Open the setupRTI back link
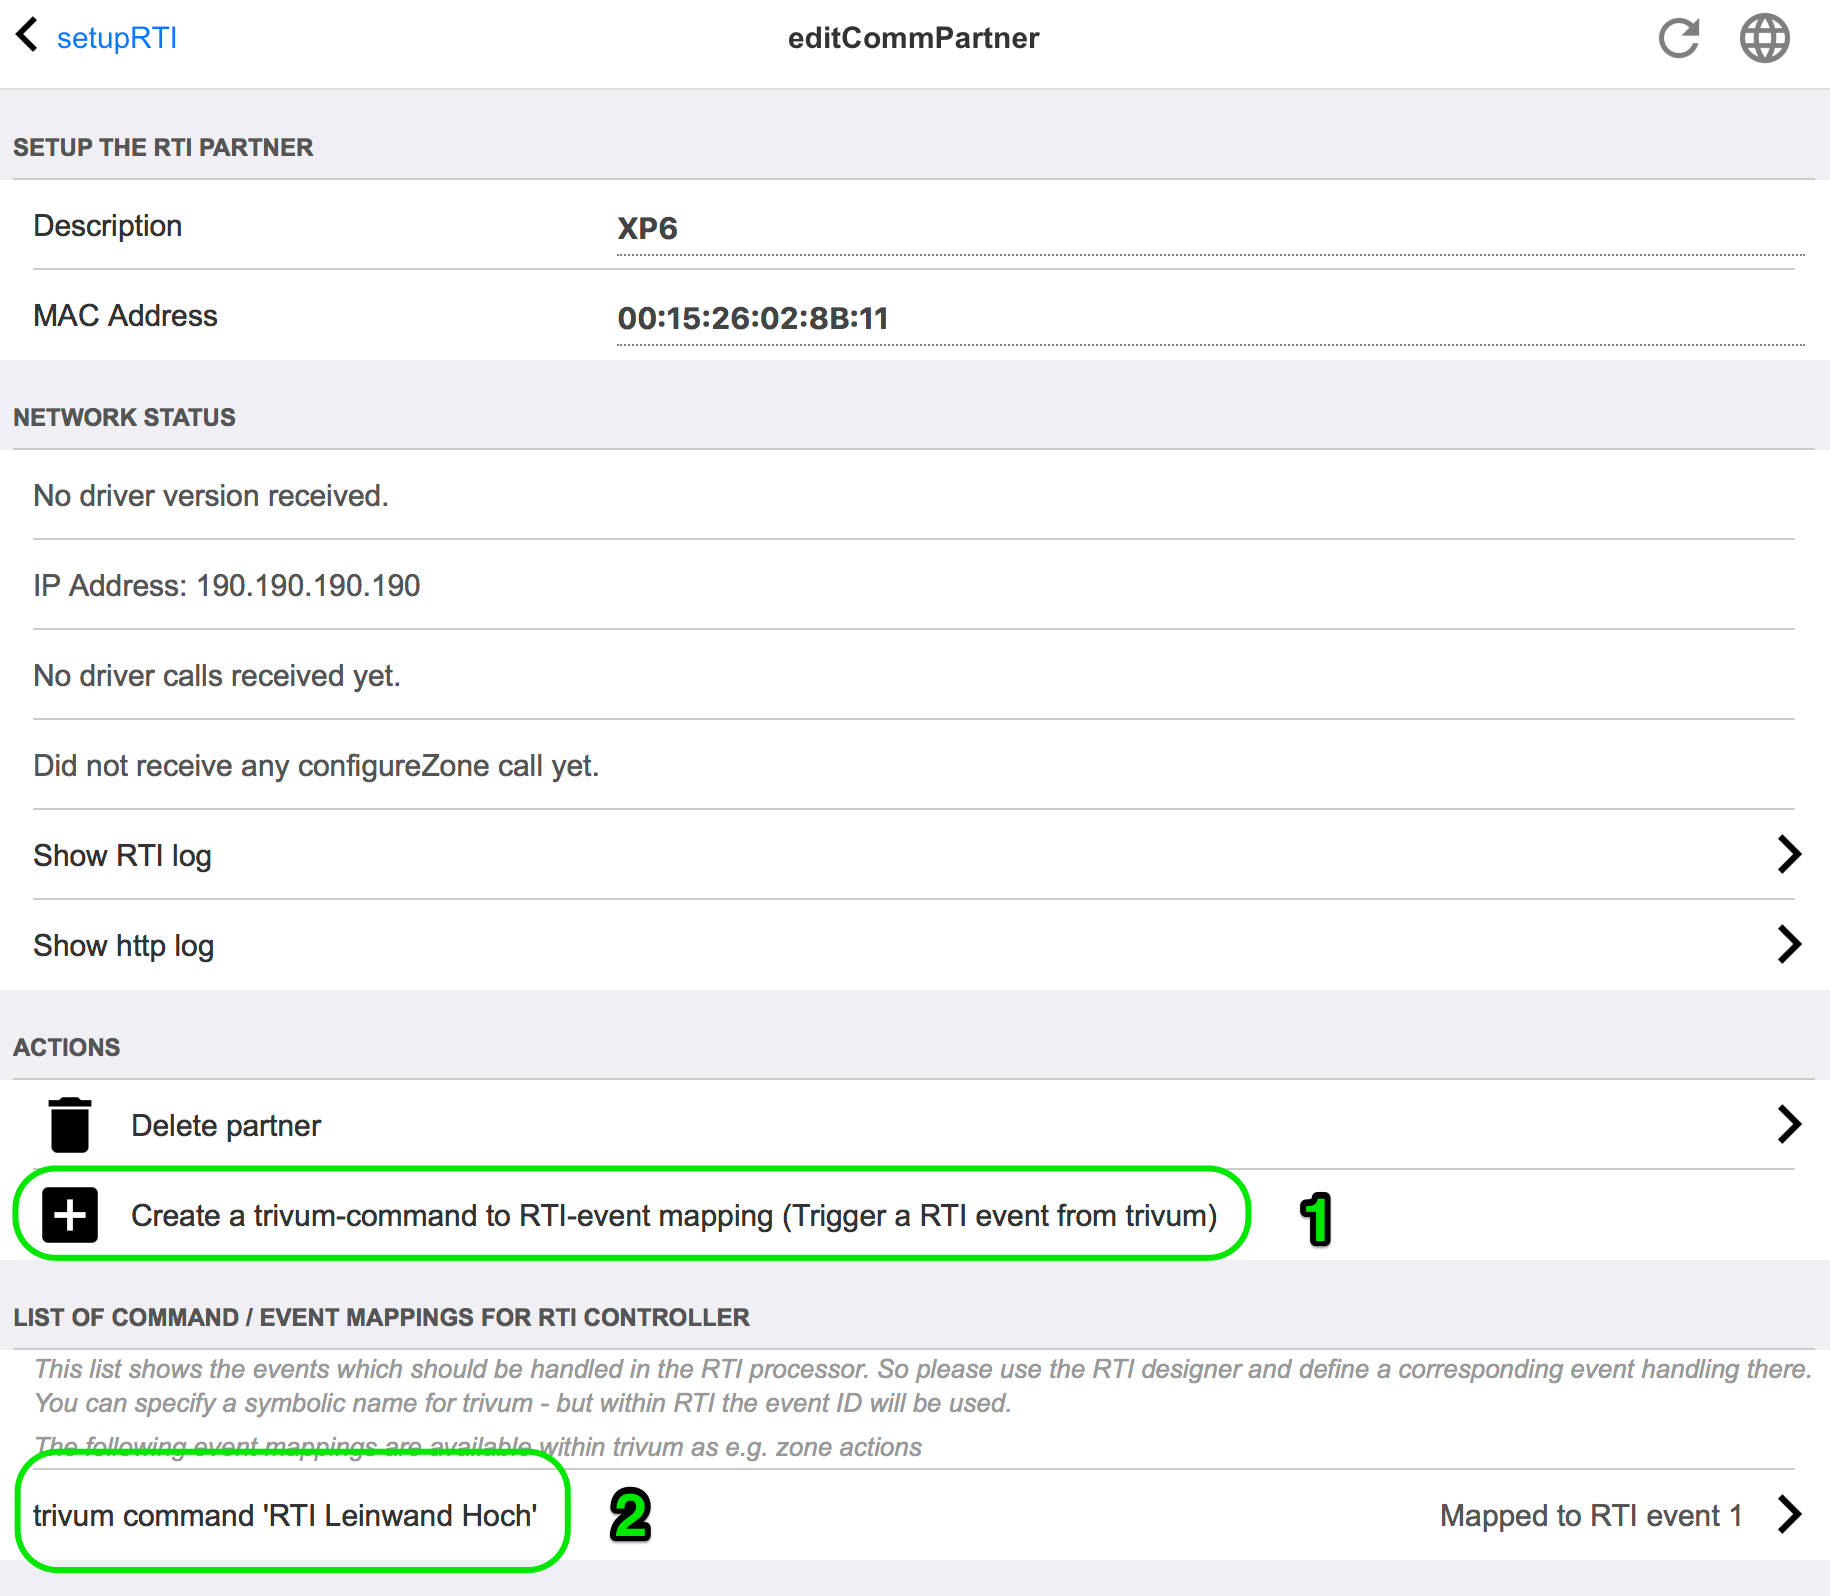 (116, 38)
